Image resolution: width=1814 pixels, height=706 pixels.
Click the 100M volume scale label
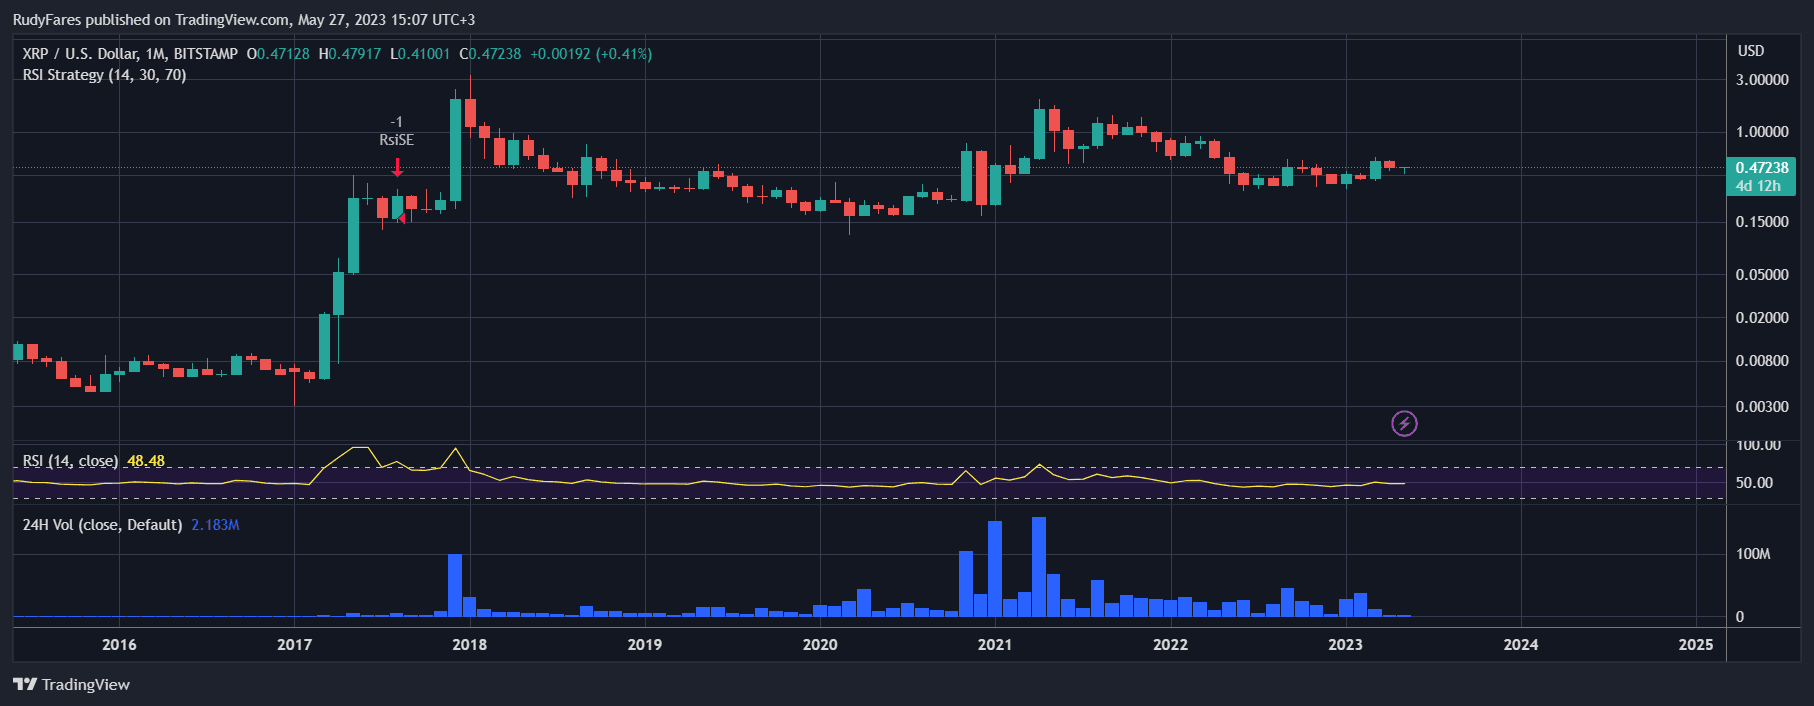pos(1753,554)
